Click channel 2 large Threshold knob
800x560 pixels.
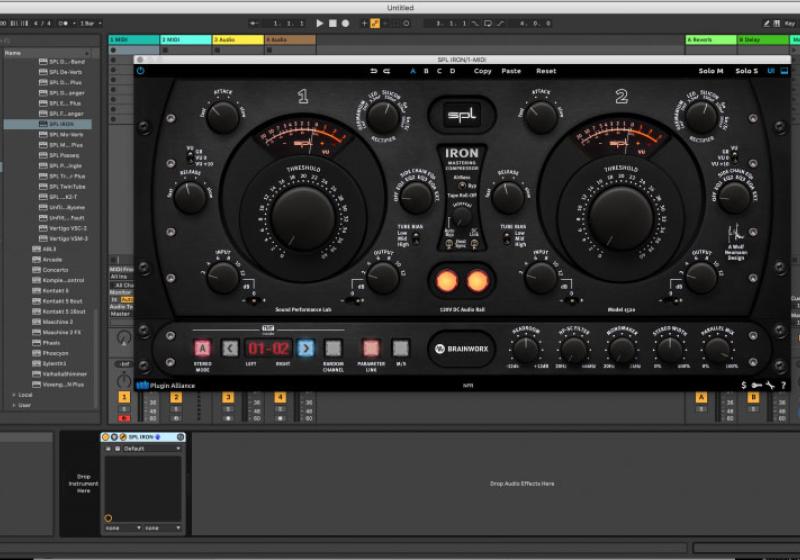coord(621,218)
